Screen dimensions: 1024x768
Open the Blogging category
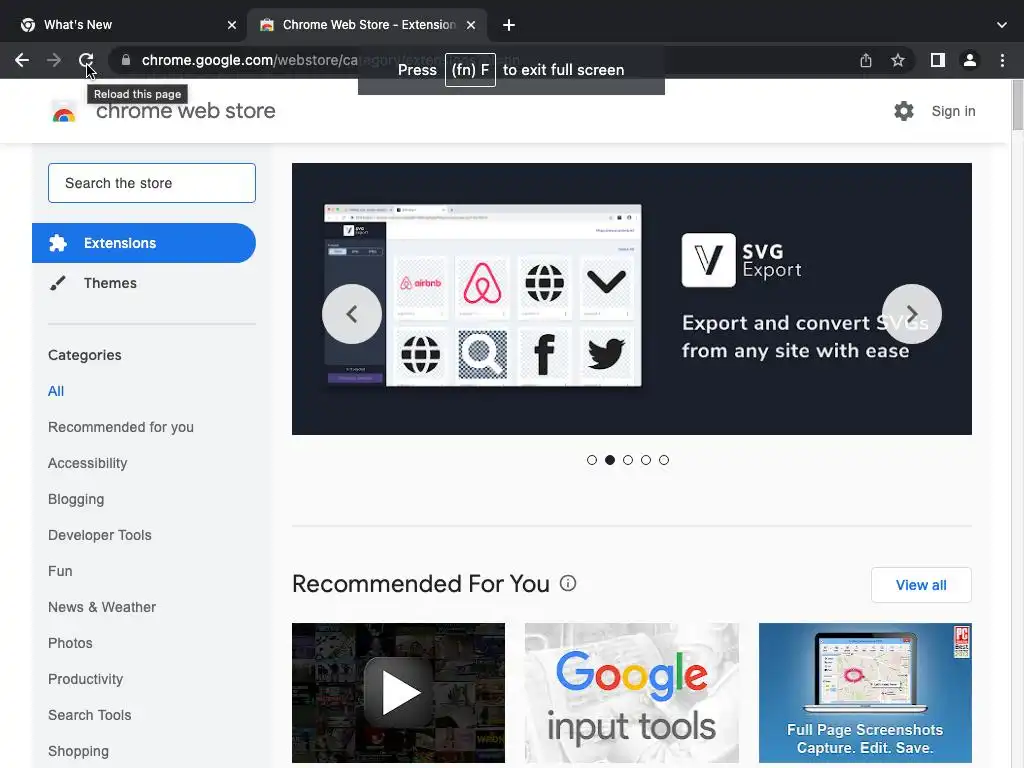pos(76,499)
